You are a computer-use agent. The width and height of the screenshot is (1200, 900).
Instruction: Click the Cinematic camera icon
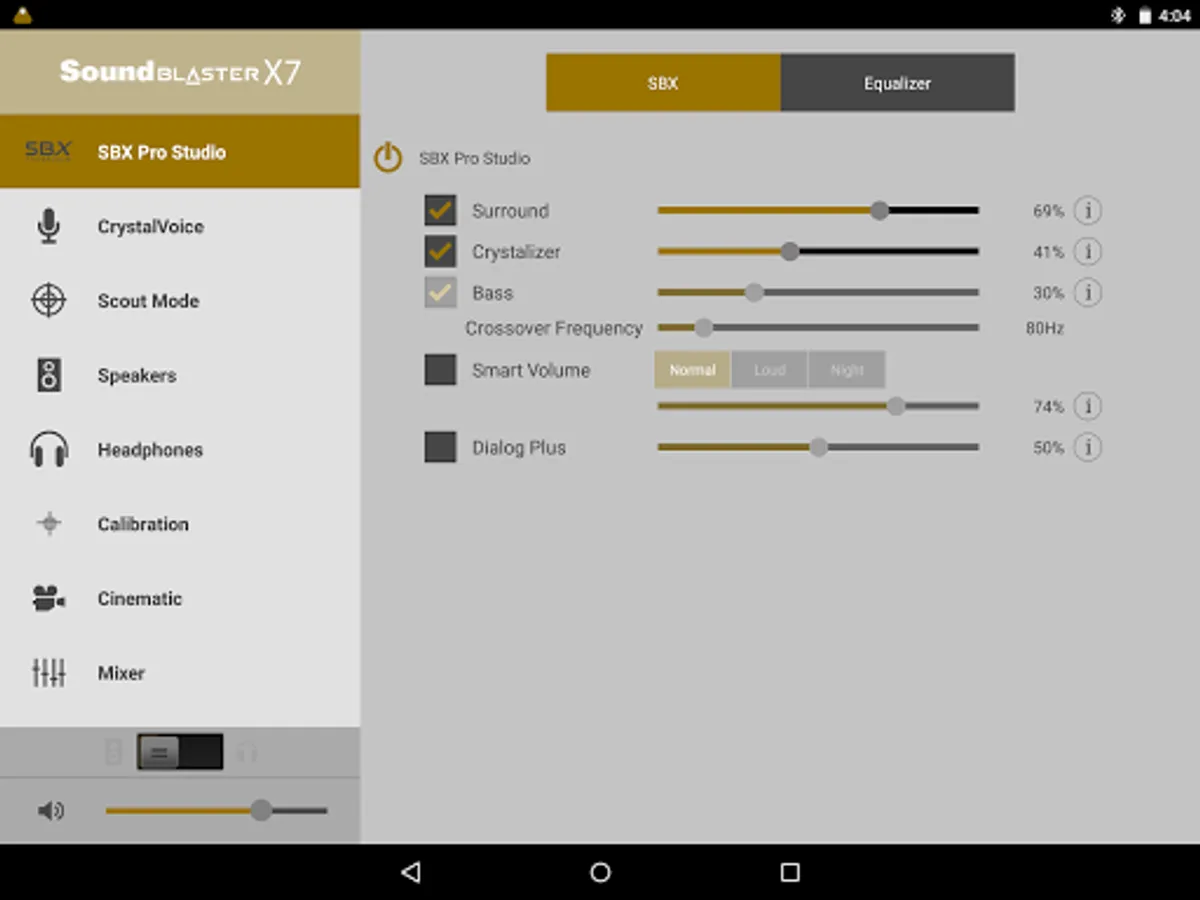pyautogui.click(x=48, y=598)
